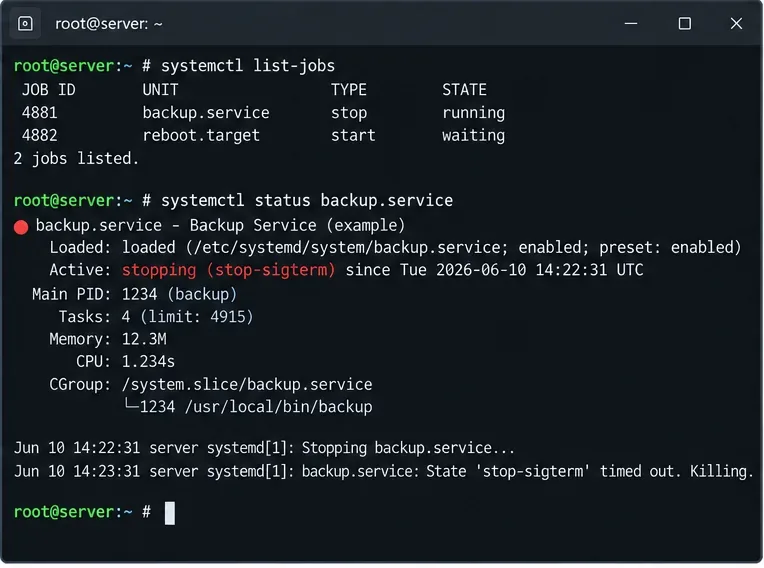Click job ID 4882
Viewport: 764px width, 568px height.
pyautogui.click(x=39, y=135)
